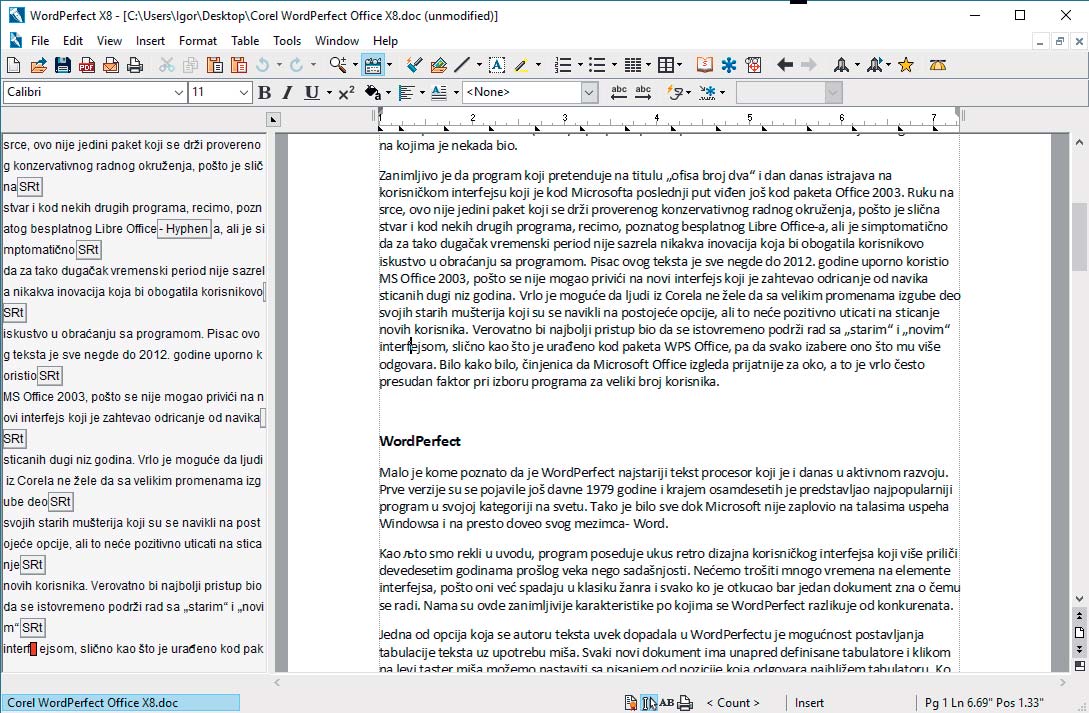
Task: Select the Draw Line tool
Action: 463,65
